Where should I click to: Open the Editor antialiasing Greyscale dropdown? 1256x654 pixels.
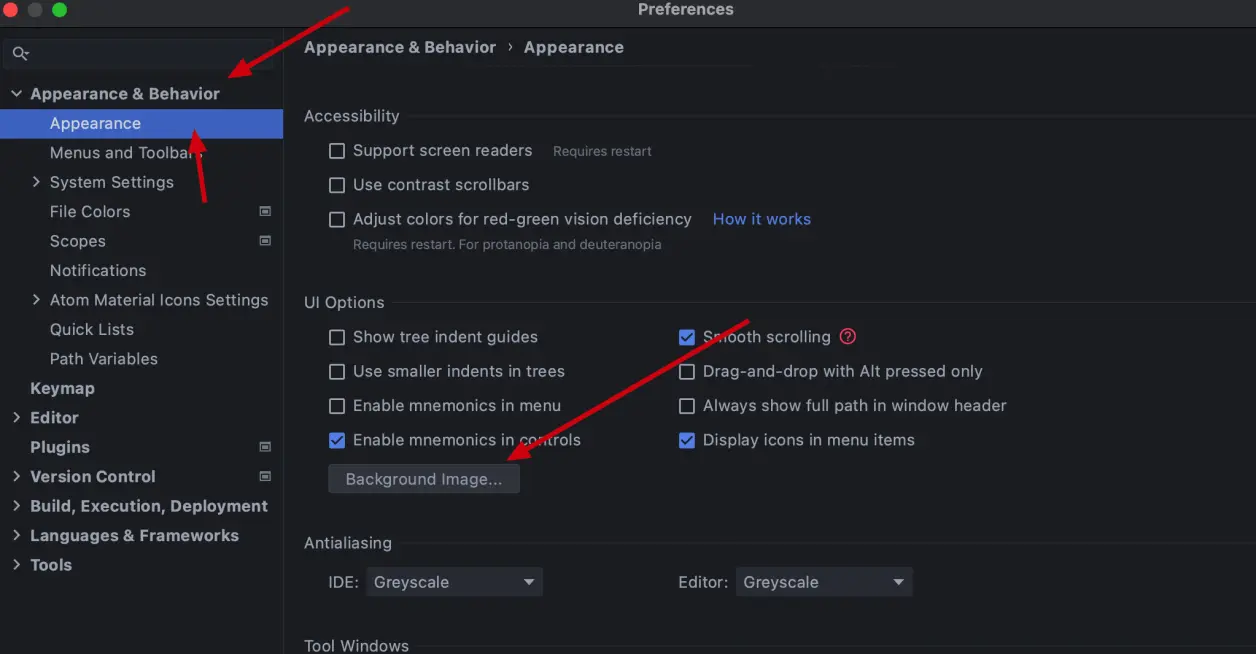(x=824, y=582)
